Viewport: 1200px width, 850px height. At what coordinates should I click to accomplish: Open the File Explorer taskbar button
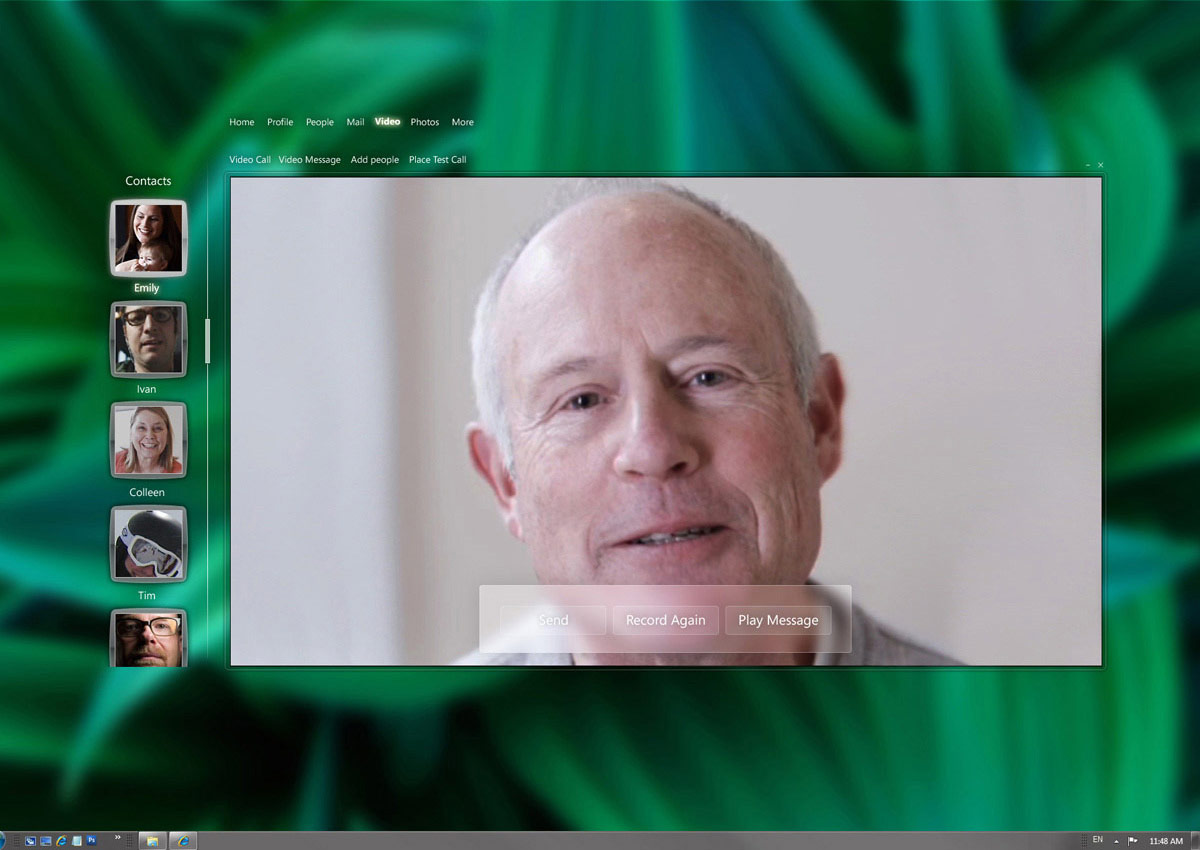152,841
